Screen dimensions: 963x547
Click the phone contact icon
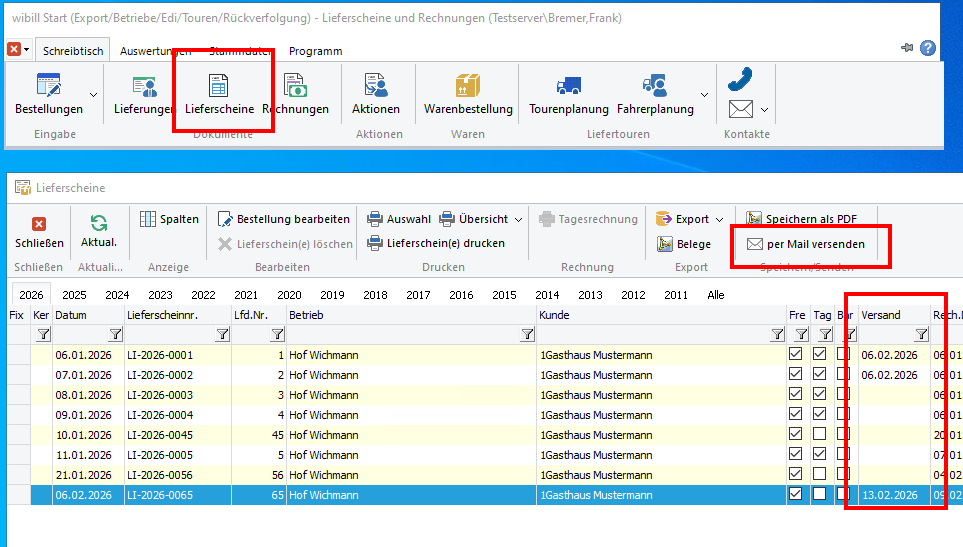(x=740, y=78)
